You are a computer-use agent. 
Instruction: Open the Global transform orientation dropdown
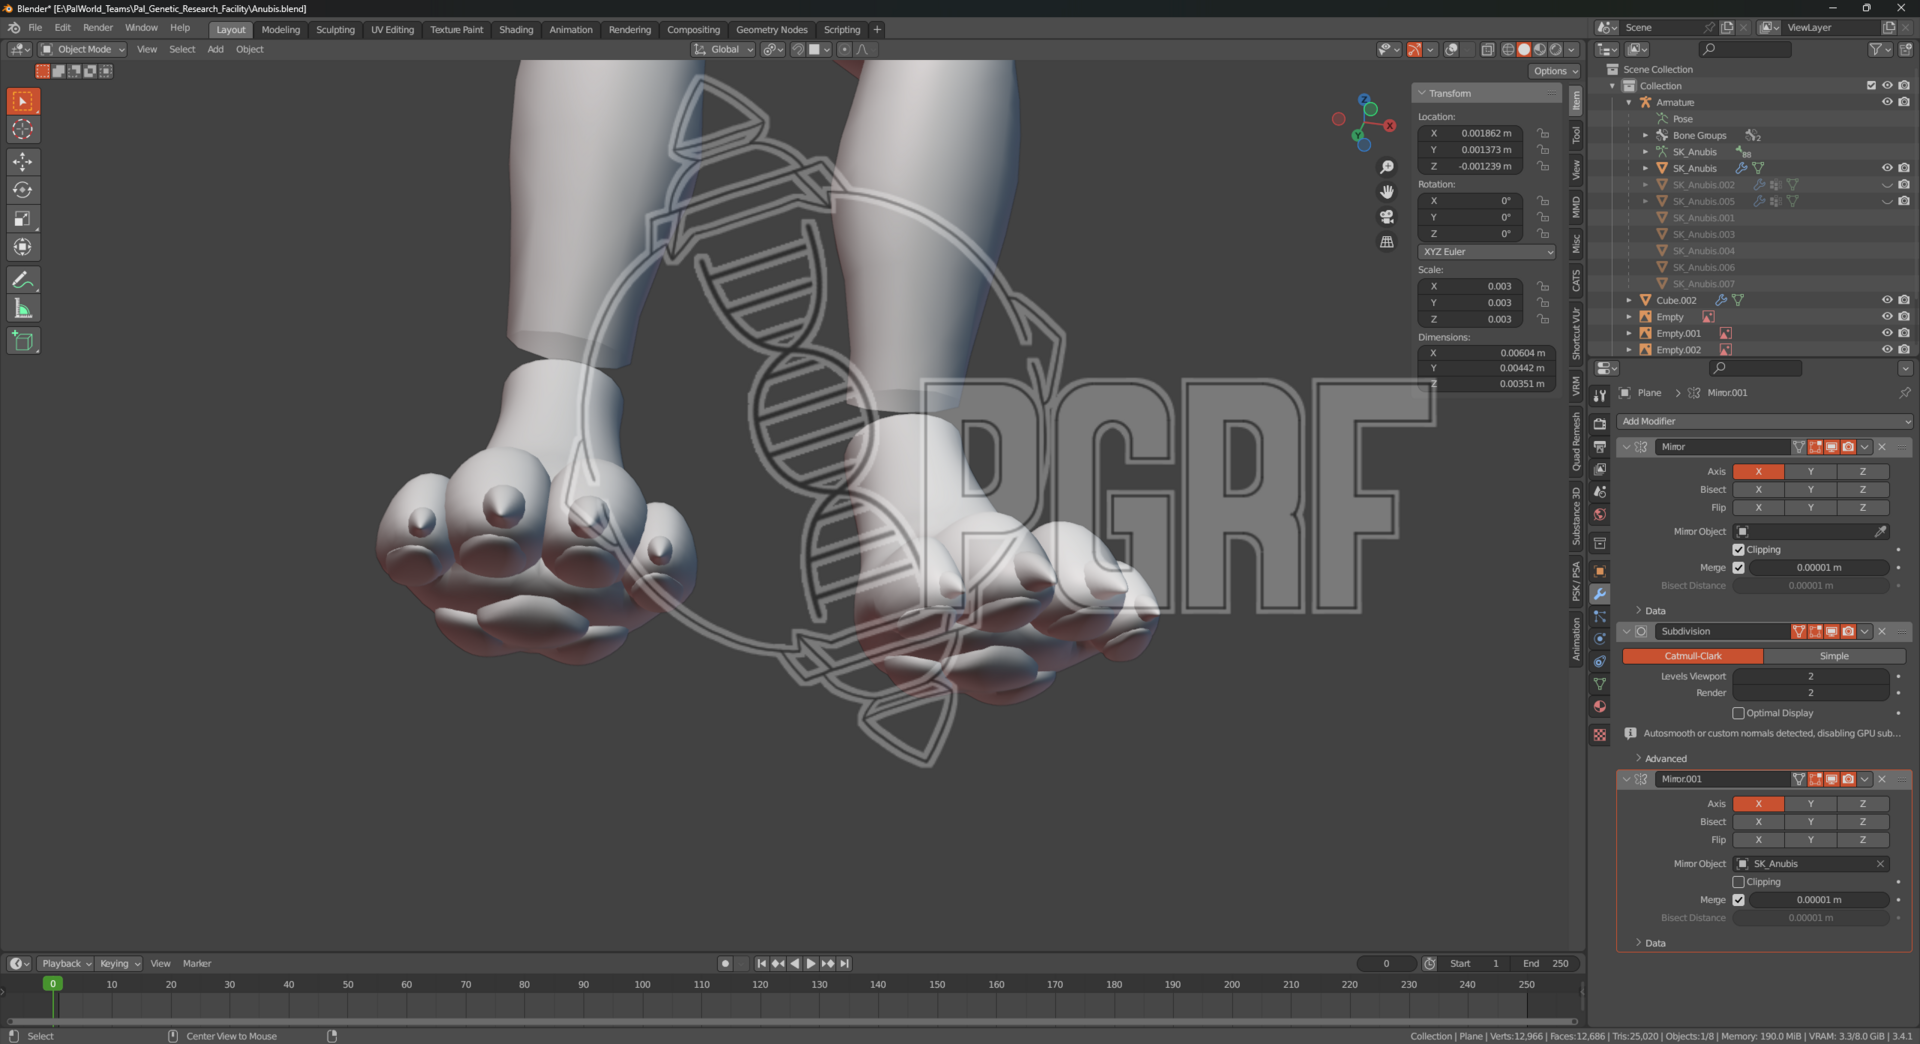click(723, 49)
